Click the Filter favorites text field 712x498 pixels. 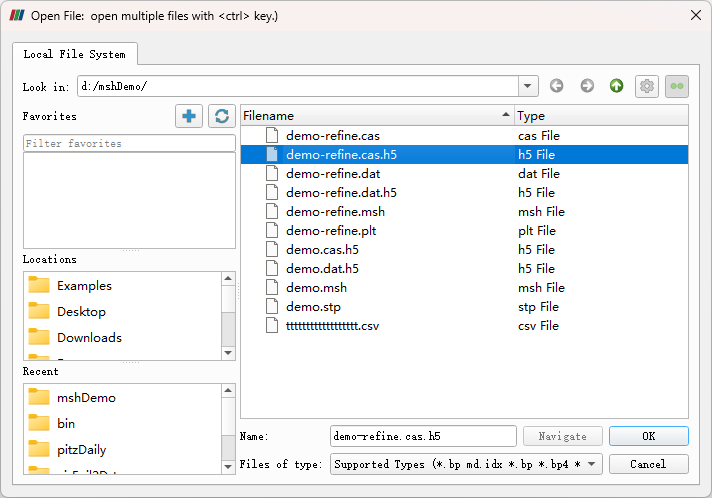[x=128, y=143]
